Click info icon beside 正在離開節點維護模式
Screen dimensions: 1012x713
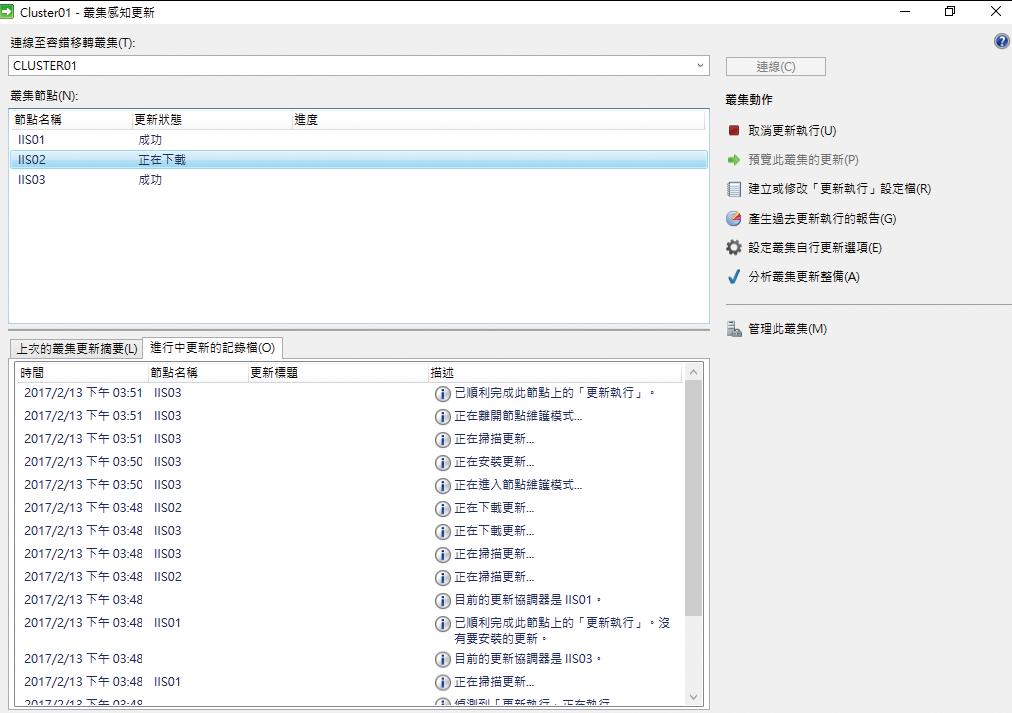[x=442, y=417]
